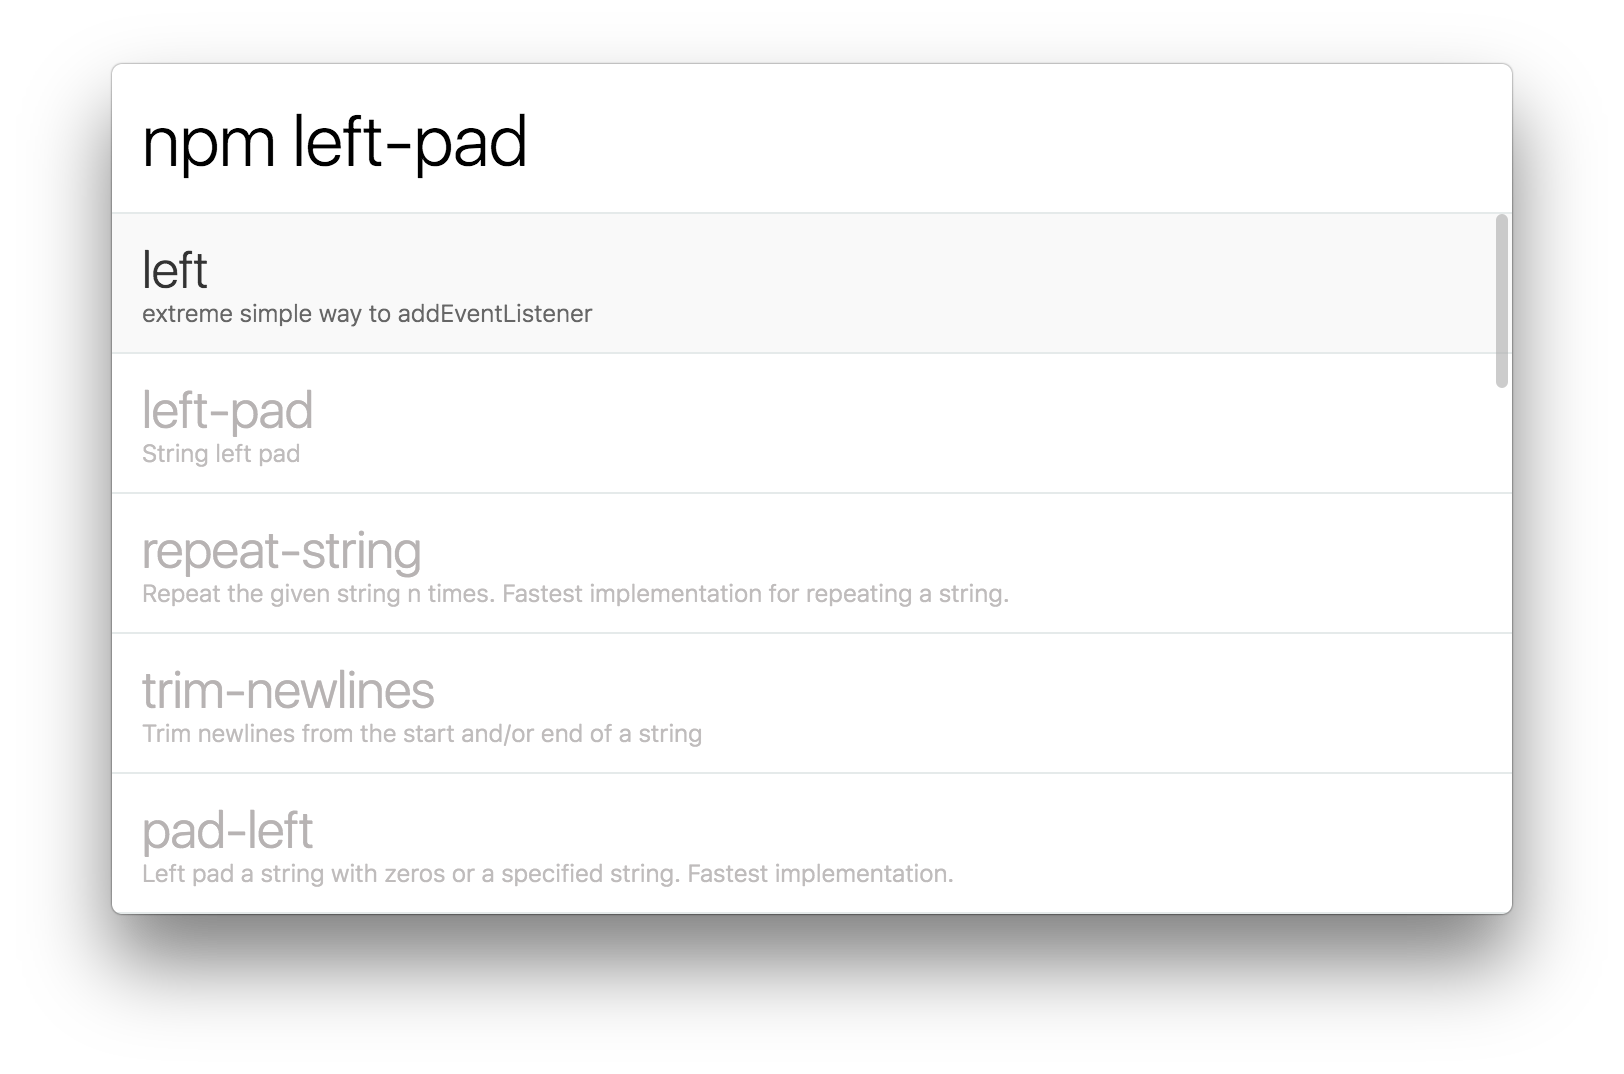Click the word "npm" in the search query
This screenshot has height=1074, width=1624.
coord(208,144)
